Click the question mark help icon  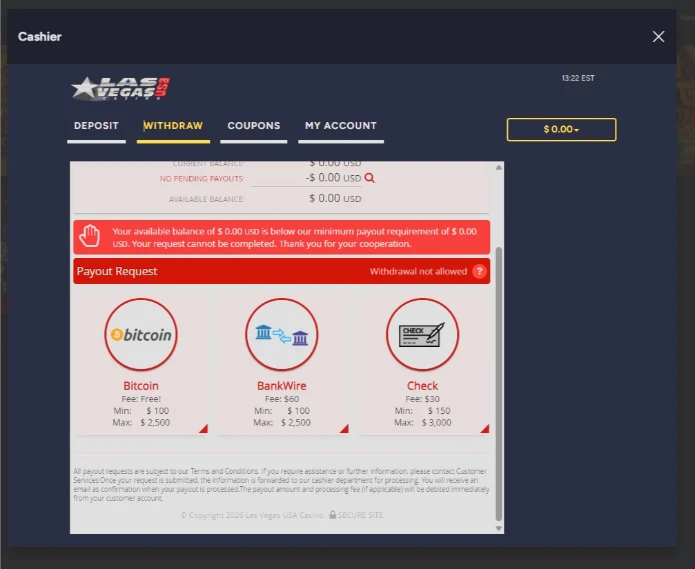click(x=479, y=272)
